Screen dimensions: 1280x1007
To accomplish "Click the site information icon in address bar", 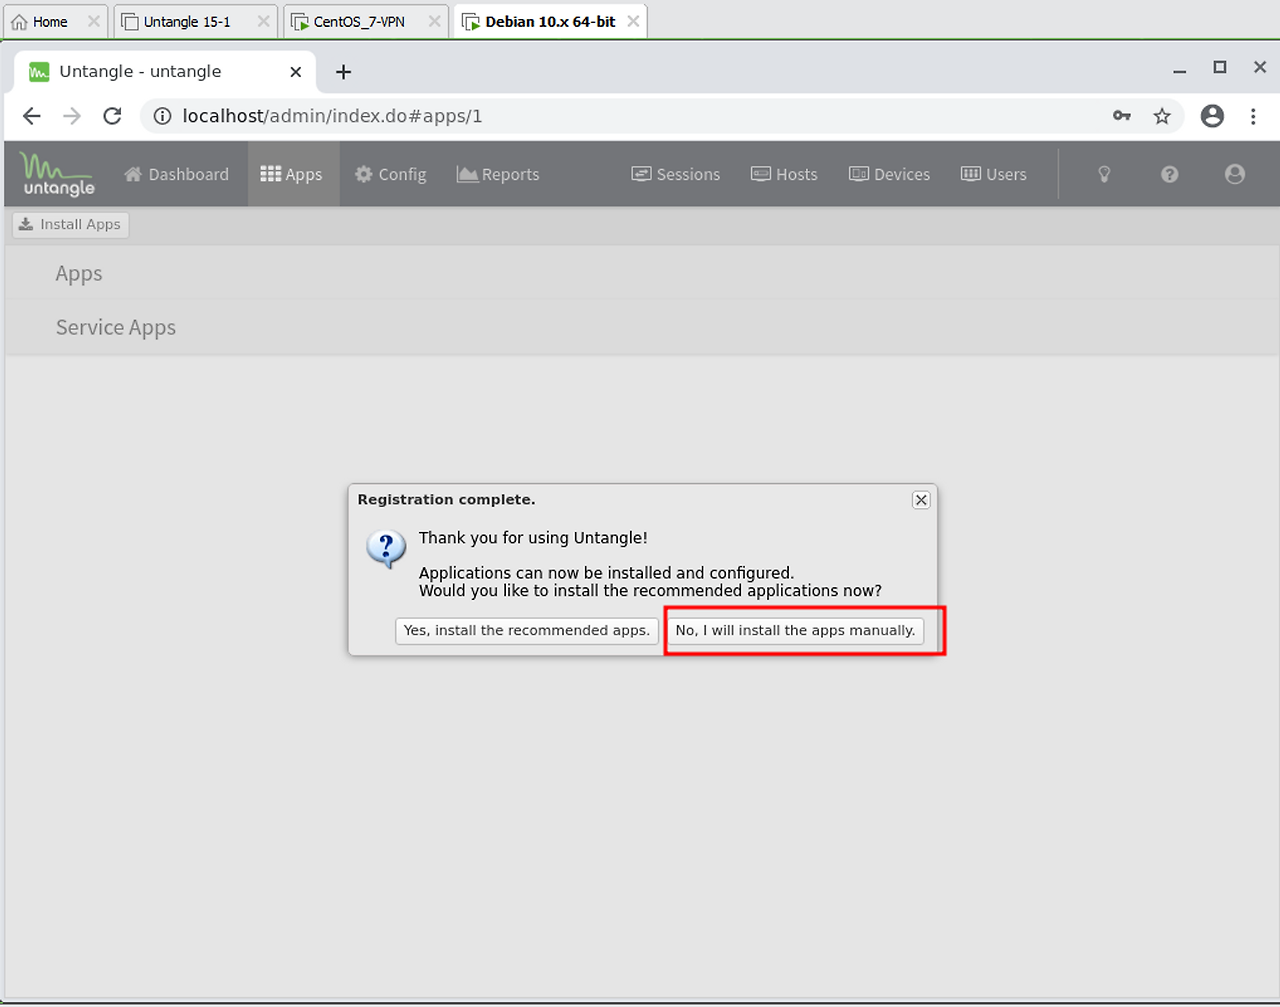I will (x=162, y=116).
